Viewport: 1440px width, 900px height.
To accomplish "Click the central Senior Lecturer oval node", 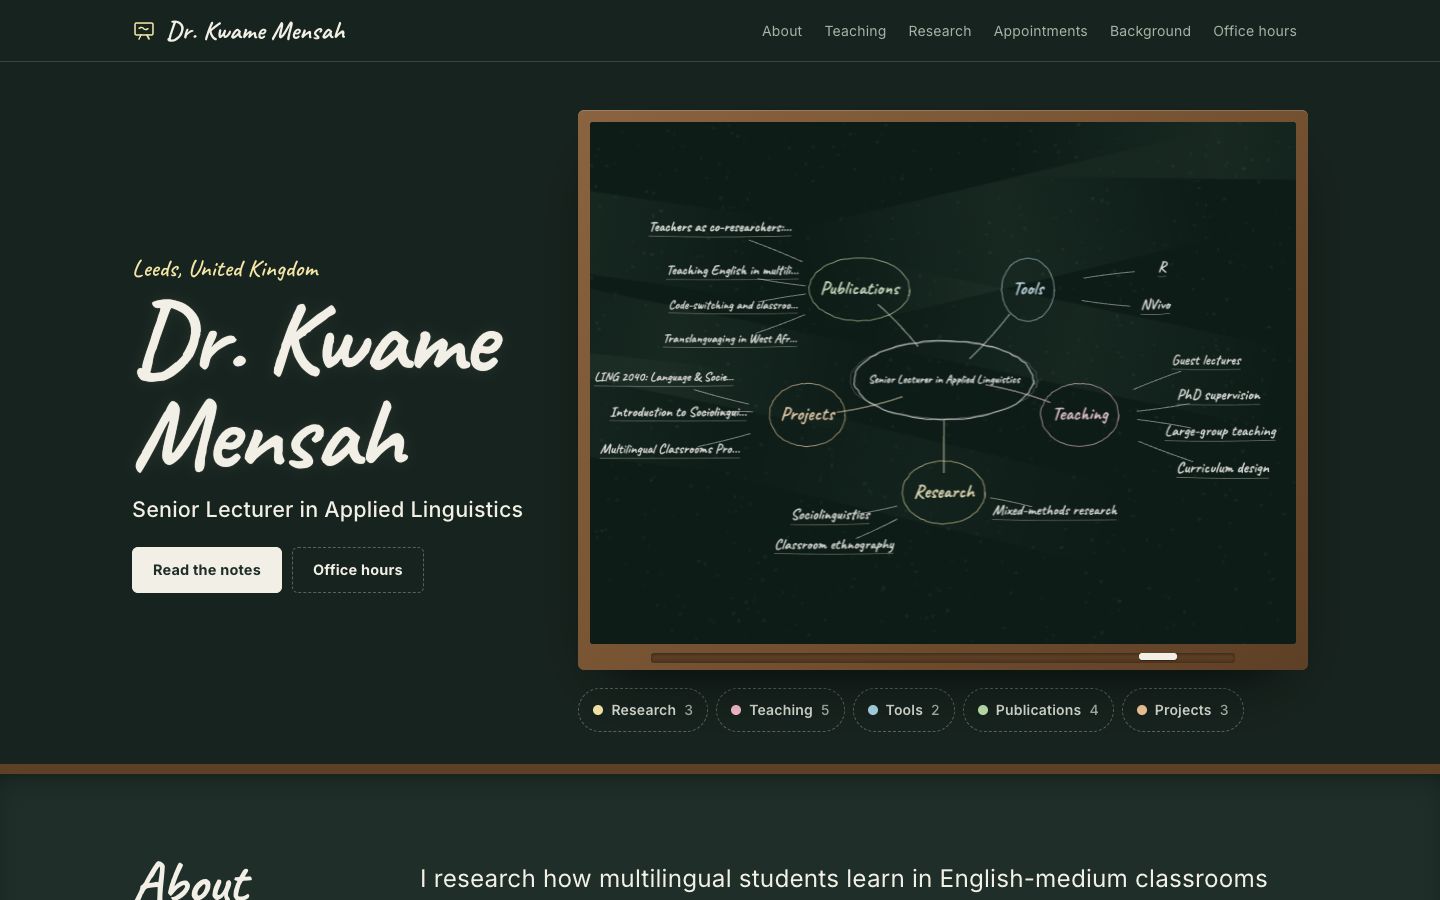I will point(944,380).
